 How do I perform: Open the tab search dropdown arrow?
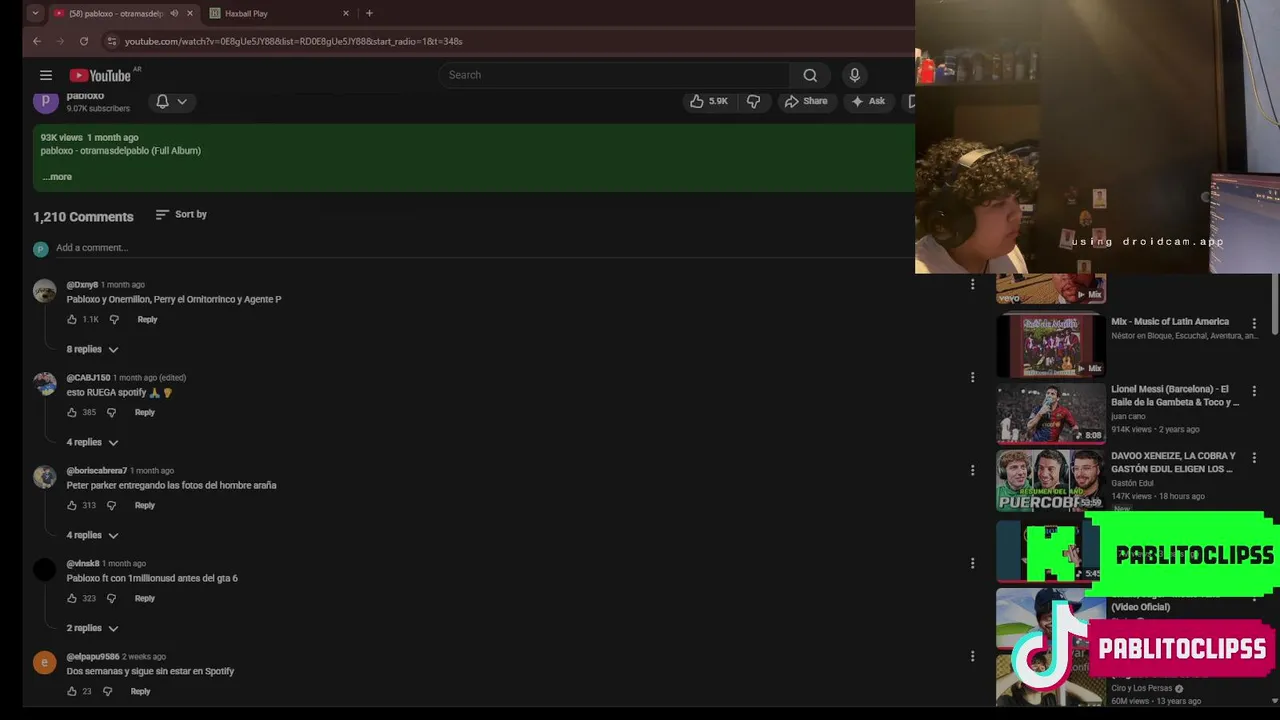coord(35,14)
